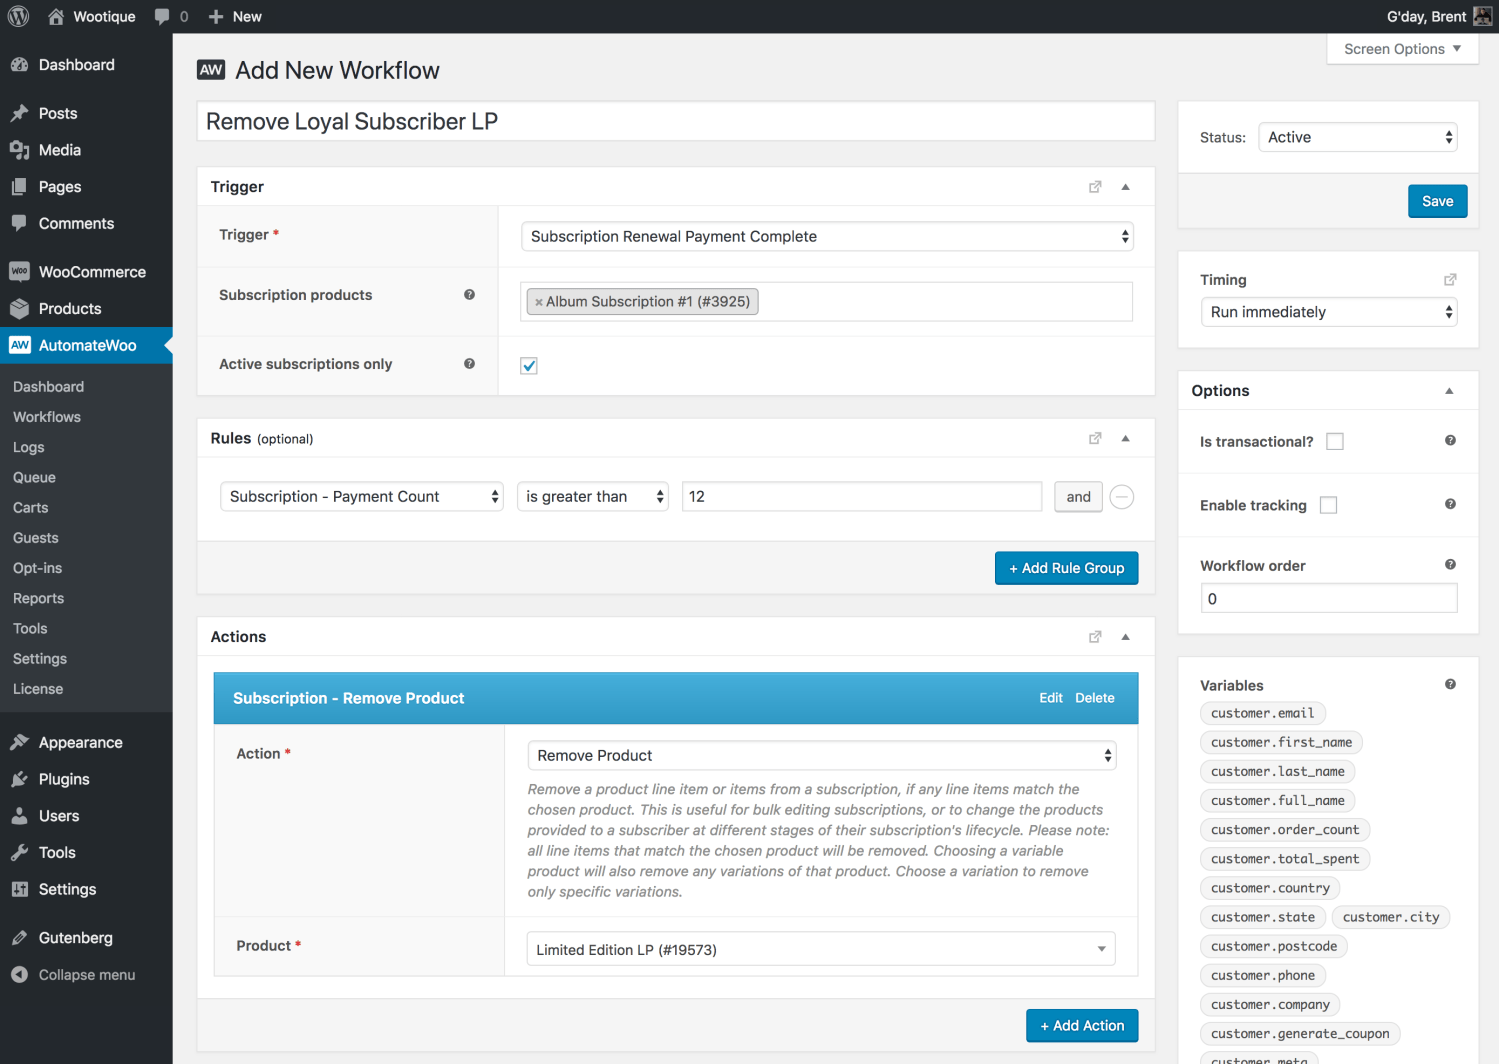The height and width of the screenshot is (1064, 1499).
Task: Open the Action type dropdown
Action: point(822,756)
